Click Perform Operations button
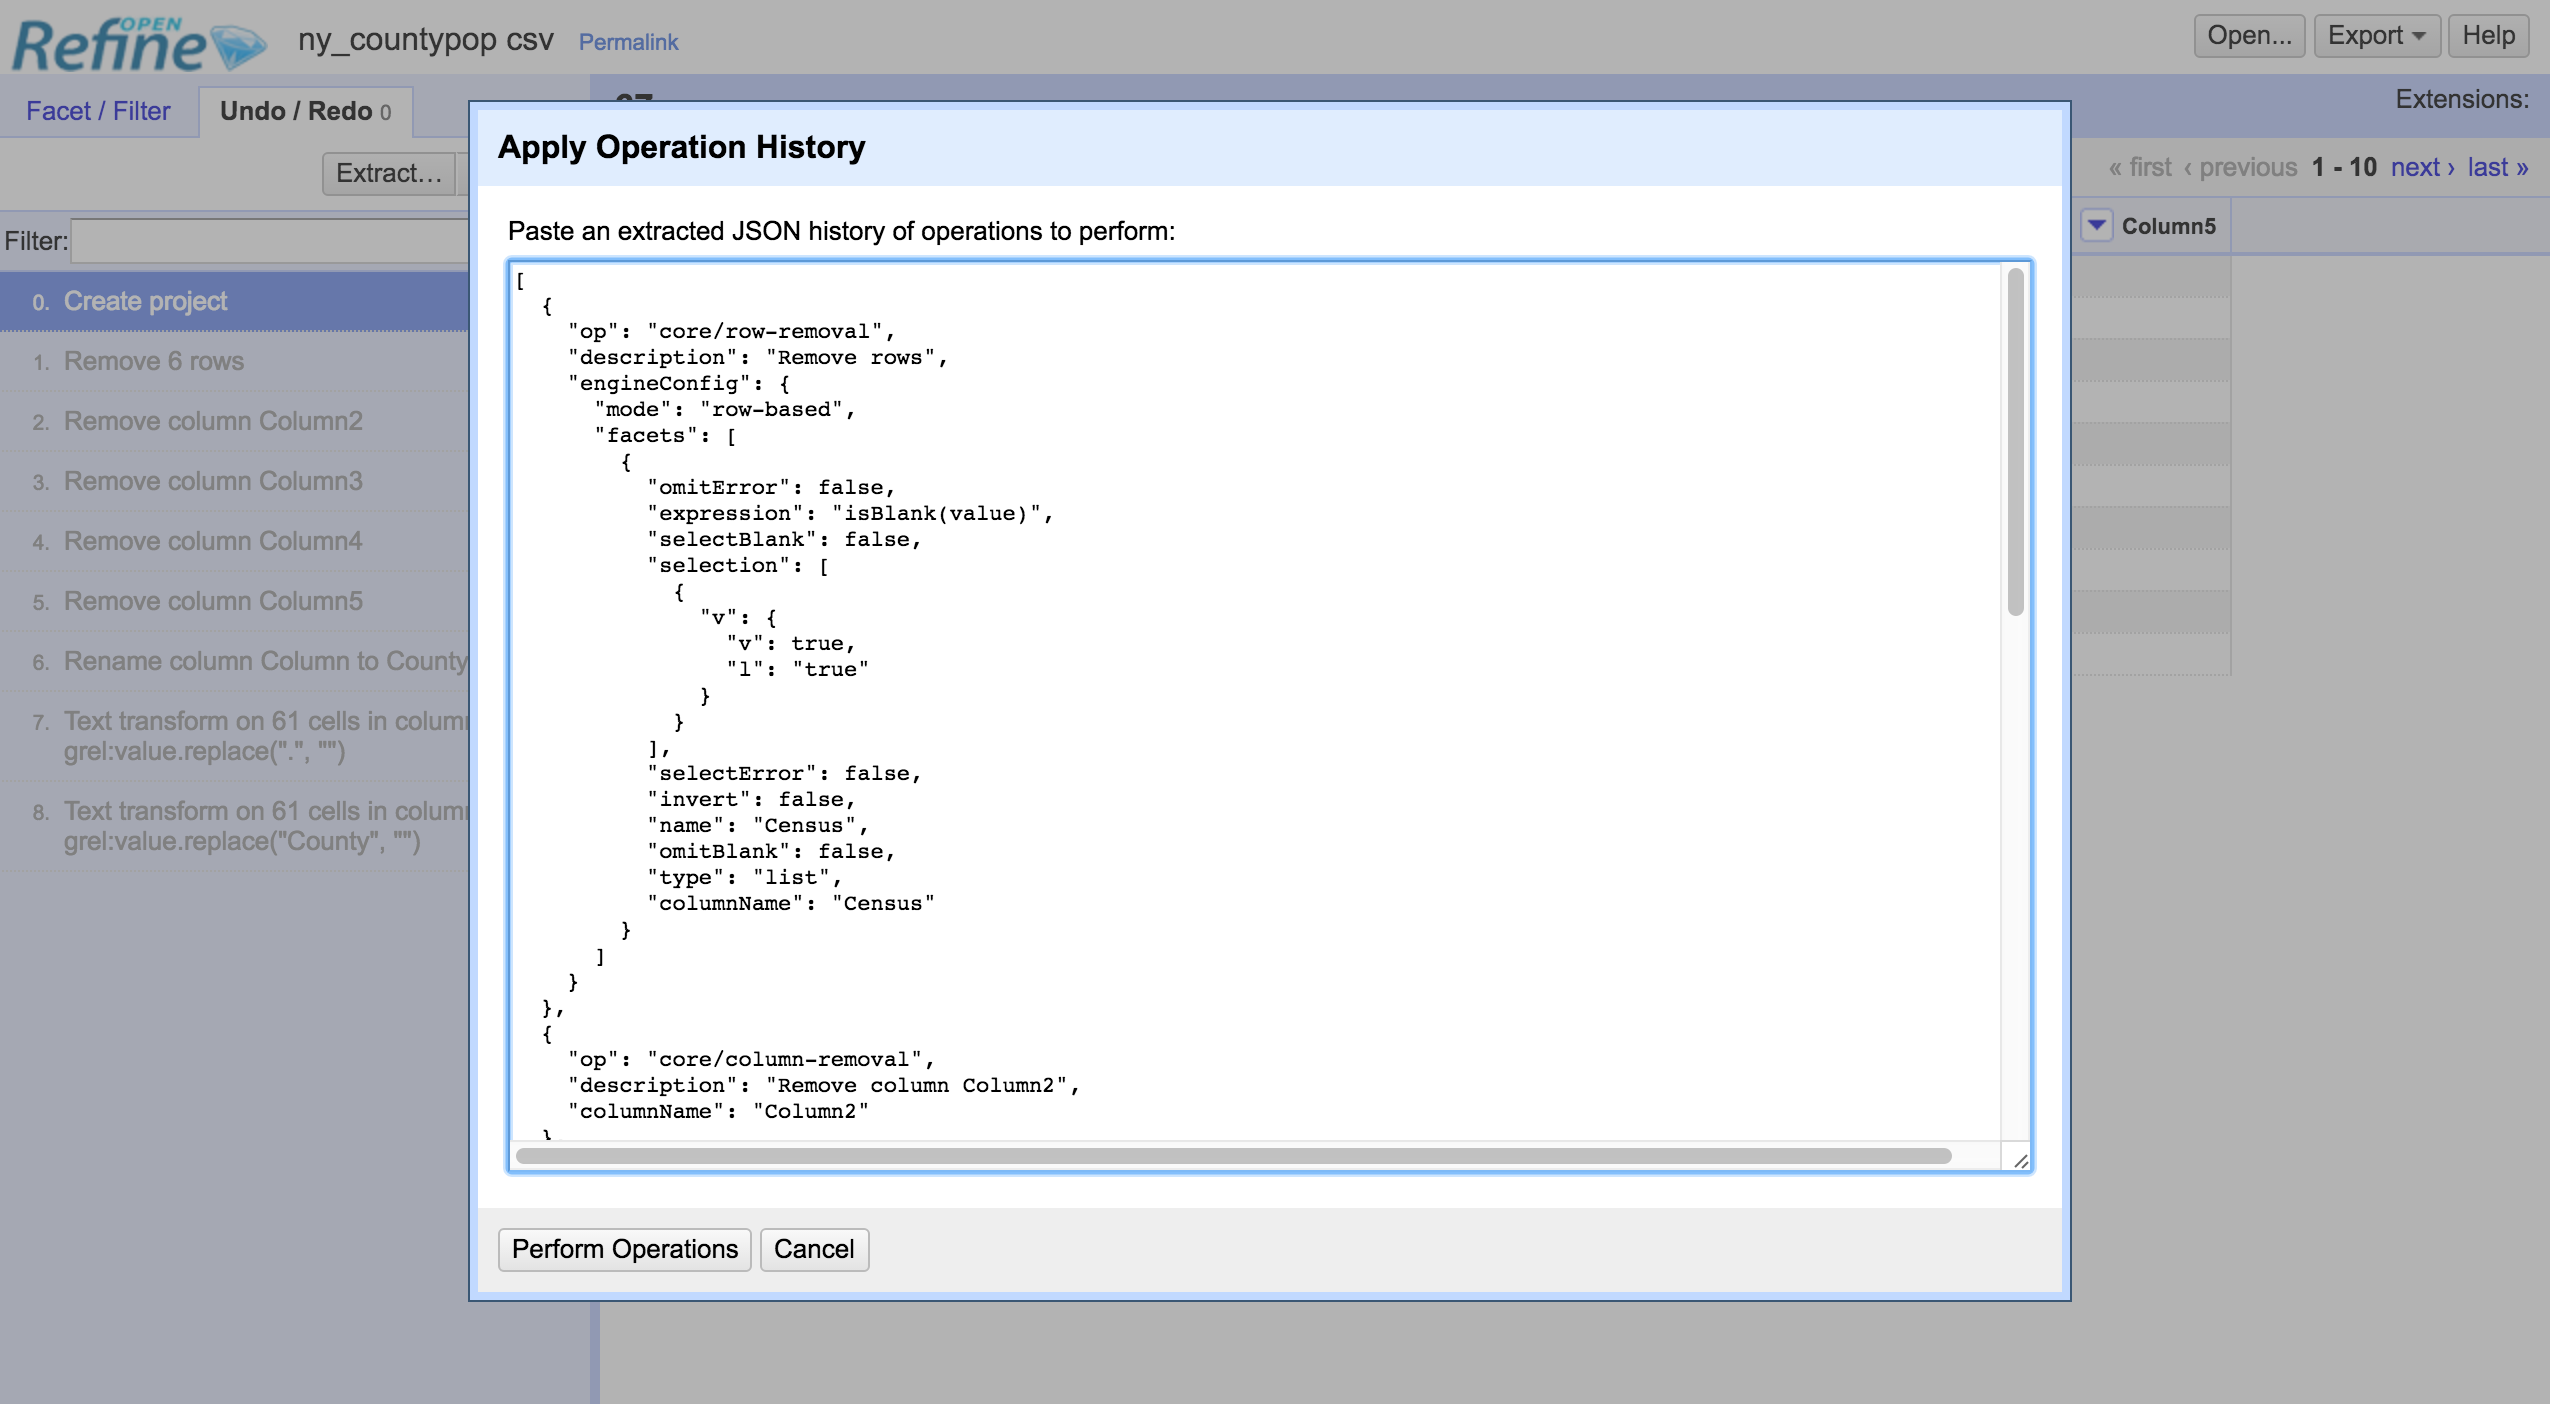This screenshot has width=2550, height=1404. click(x=624, y=1249)
